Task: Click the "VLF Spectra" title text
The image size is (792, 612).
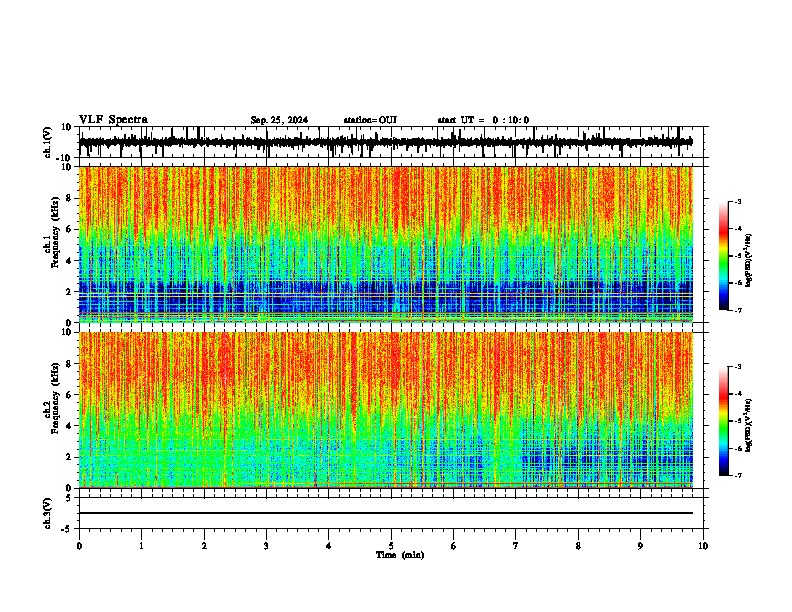Action: (x=113, y=120)
